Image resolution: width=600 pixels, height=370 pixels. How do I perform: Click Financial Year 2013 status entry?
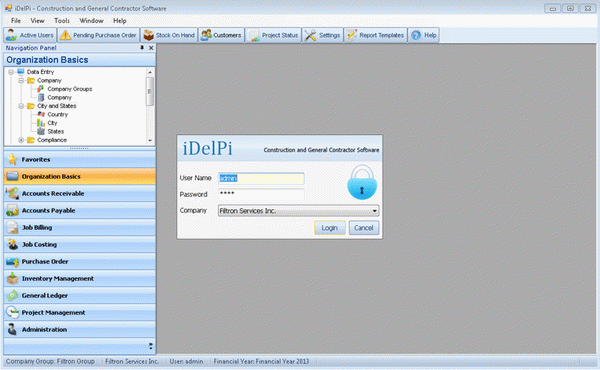click(261, 361)
